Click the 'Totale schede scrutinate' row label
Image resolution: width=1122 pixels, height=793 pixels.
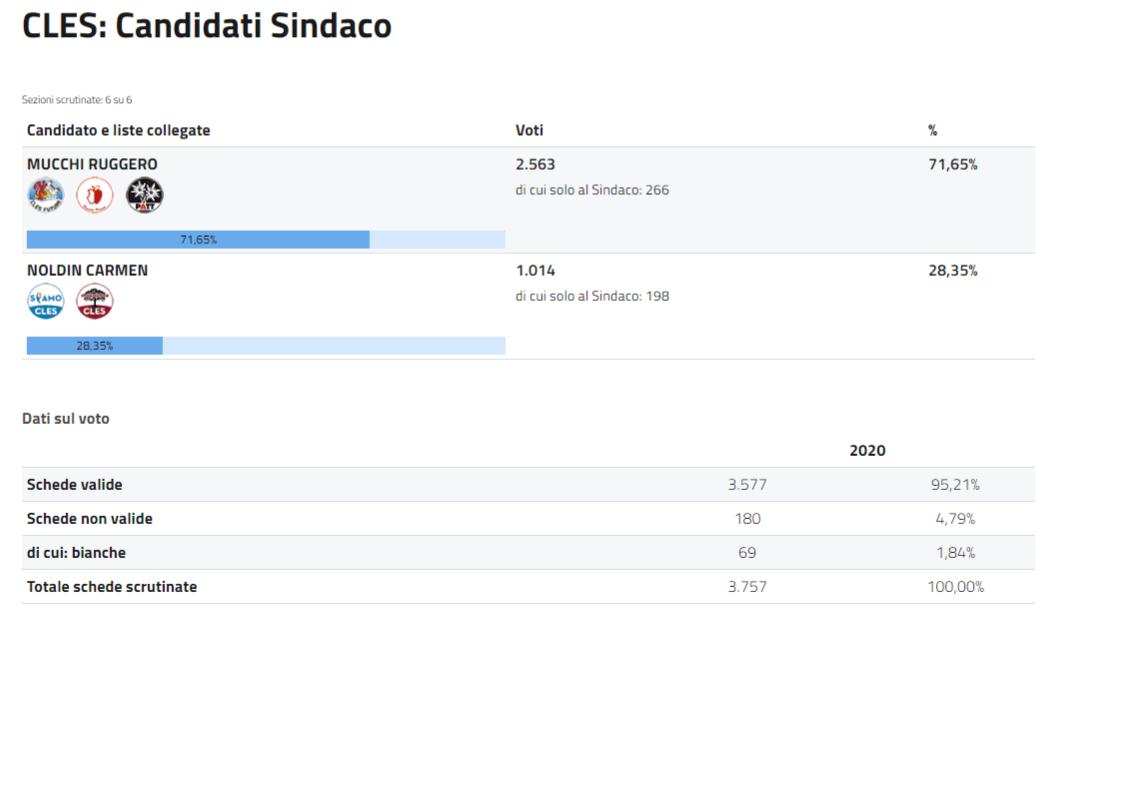click(111, 587)
